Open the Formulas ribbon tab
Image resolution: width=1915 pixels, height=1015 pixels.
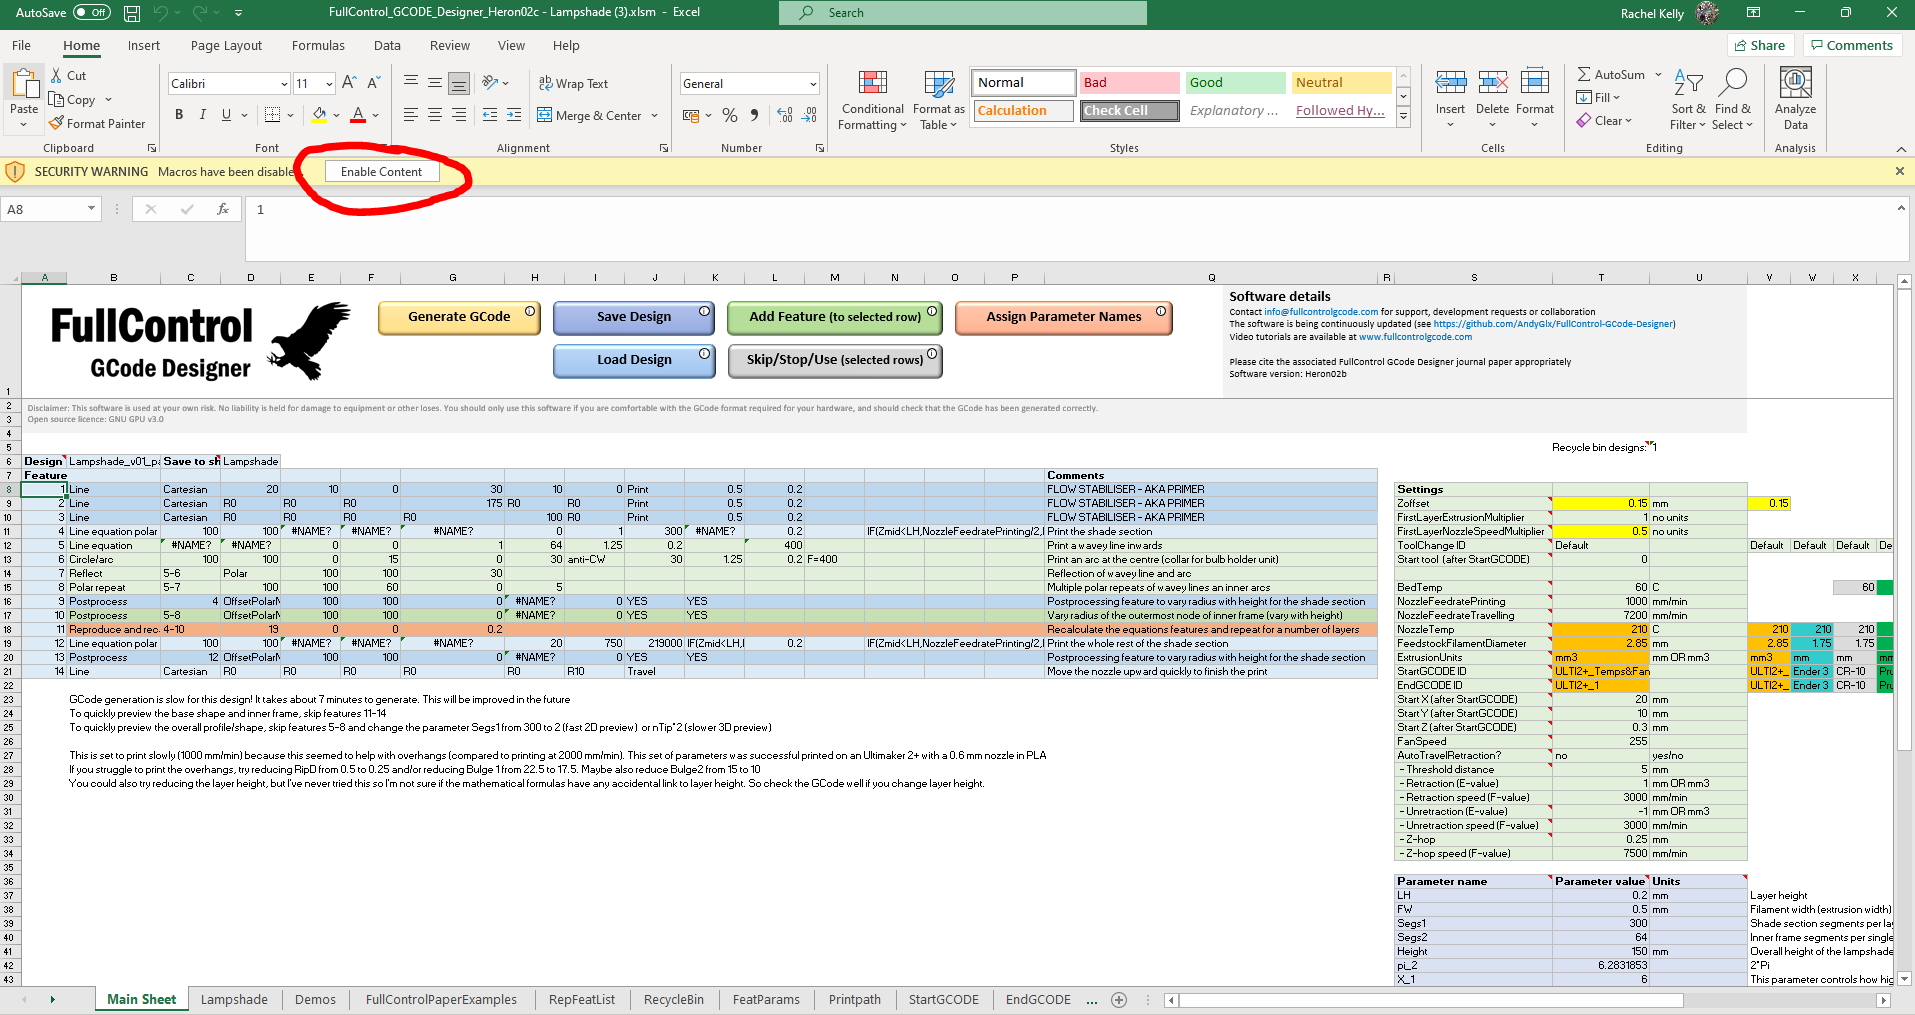tap(318, 46)
